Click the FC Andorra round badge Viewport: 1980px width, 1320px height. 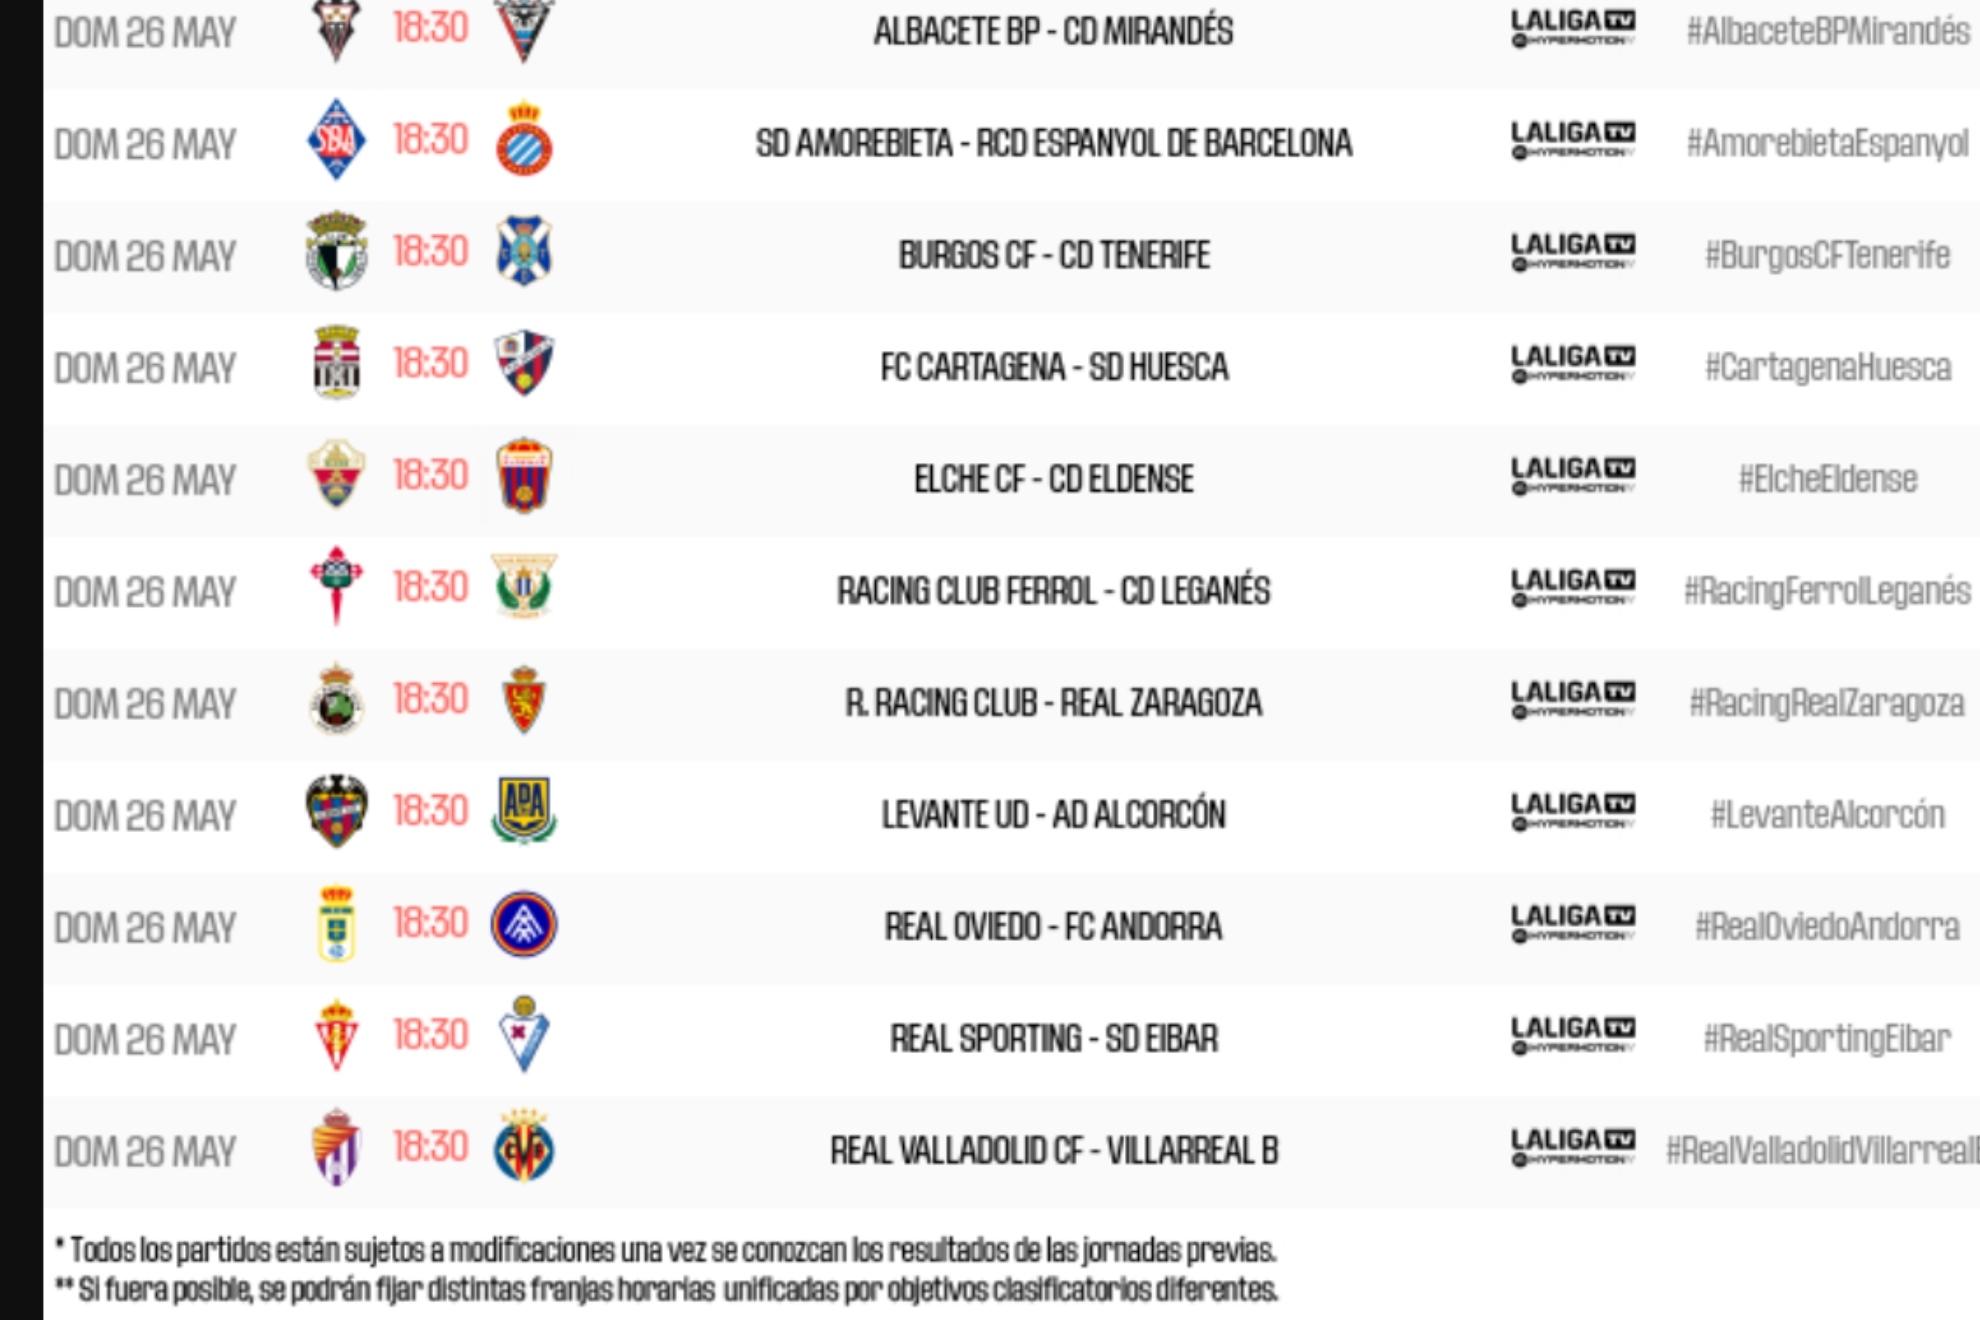[524, 924]
